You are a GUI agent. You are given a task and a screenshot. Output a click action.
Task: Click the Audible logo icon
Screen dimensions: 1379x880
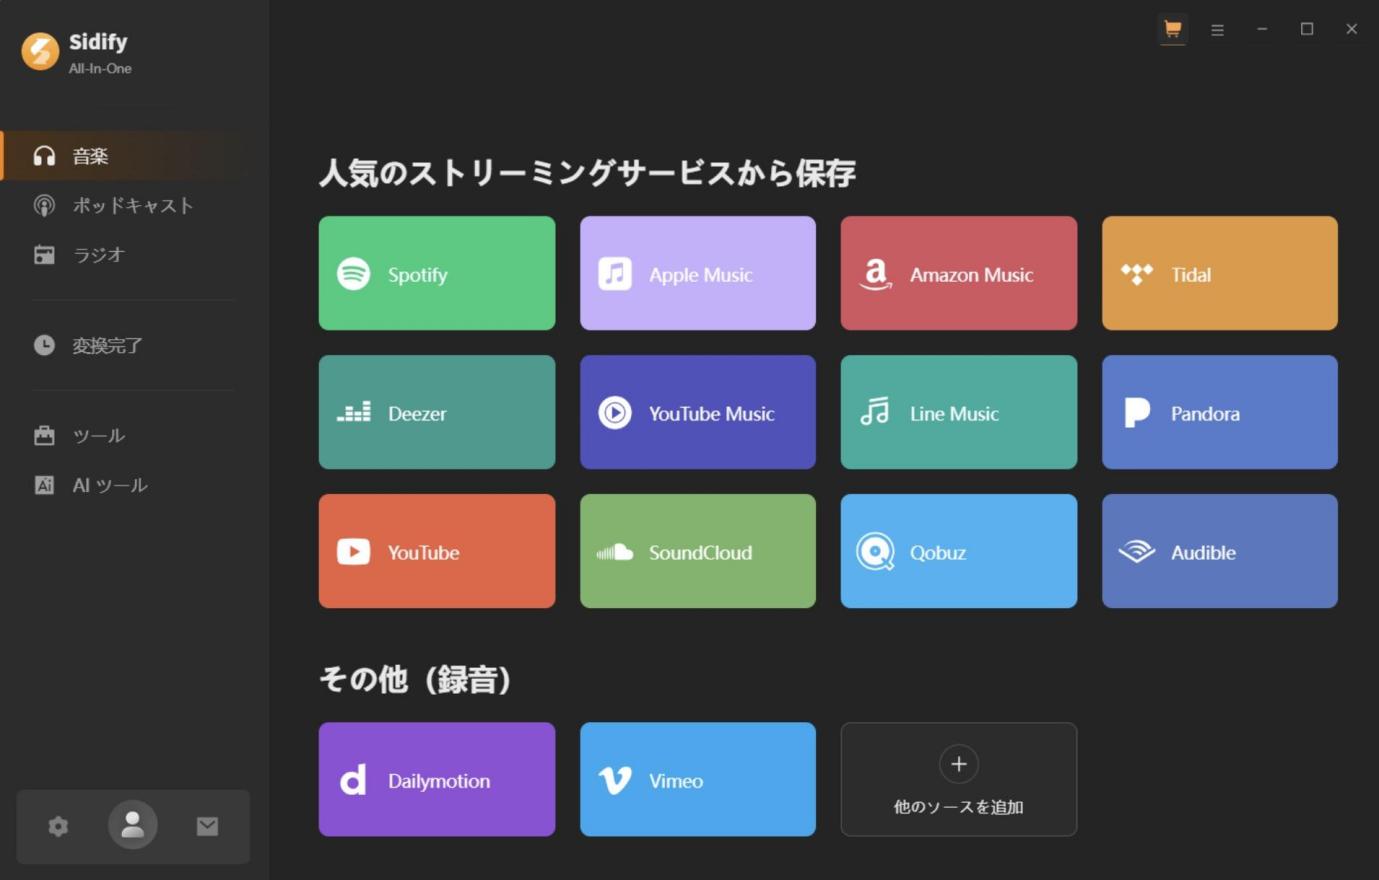(x=1137, y=552)
